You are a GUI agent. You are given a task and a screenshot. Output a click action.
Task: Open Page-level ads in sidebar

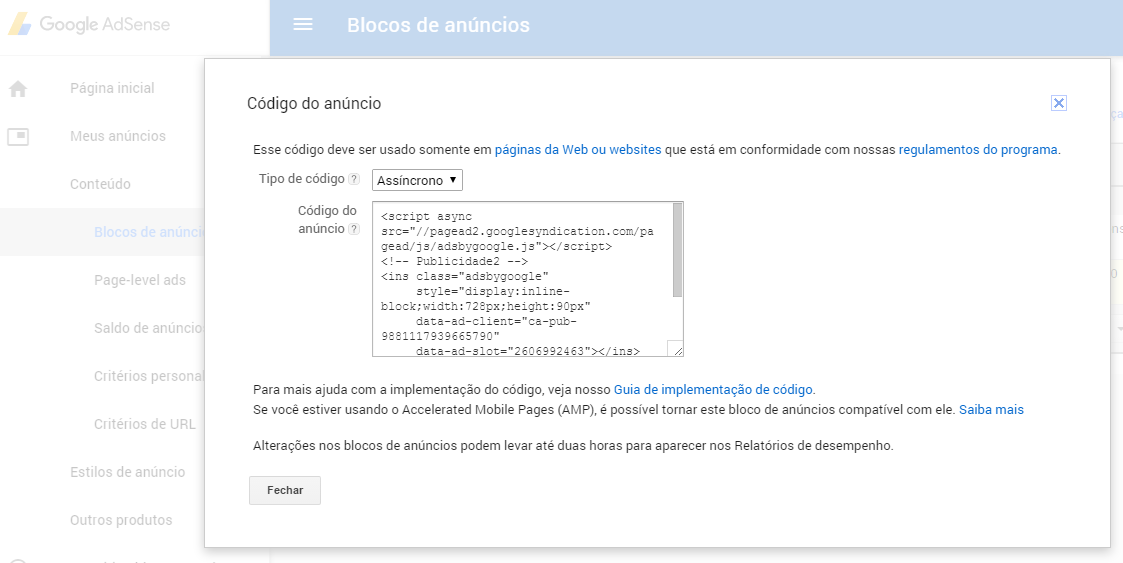coord(140,280)
